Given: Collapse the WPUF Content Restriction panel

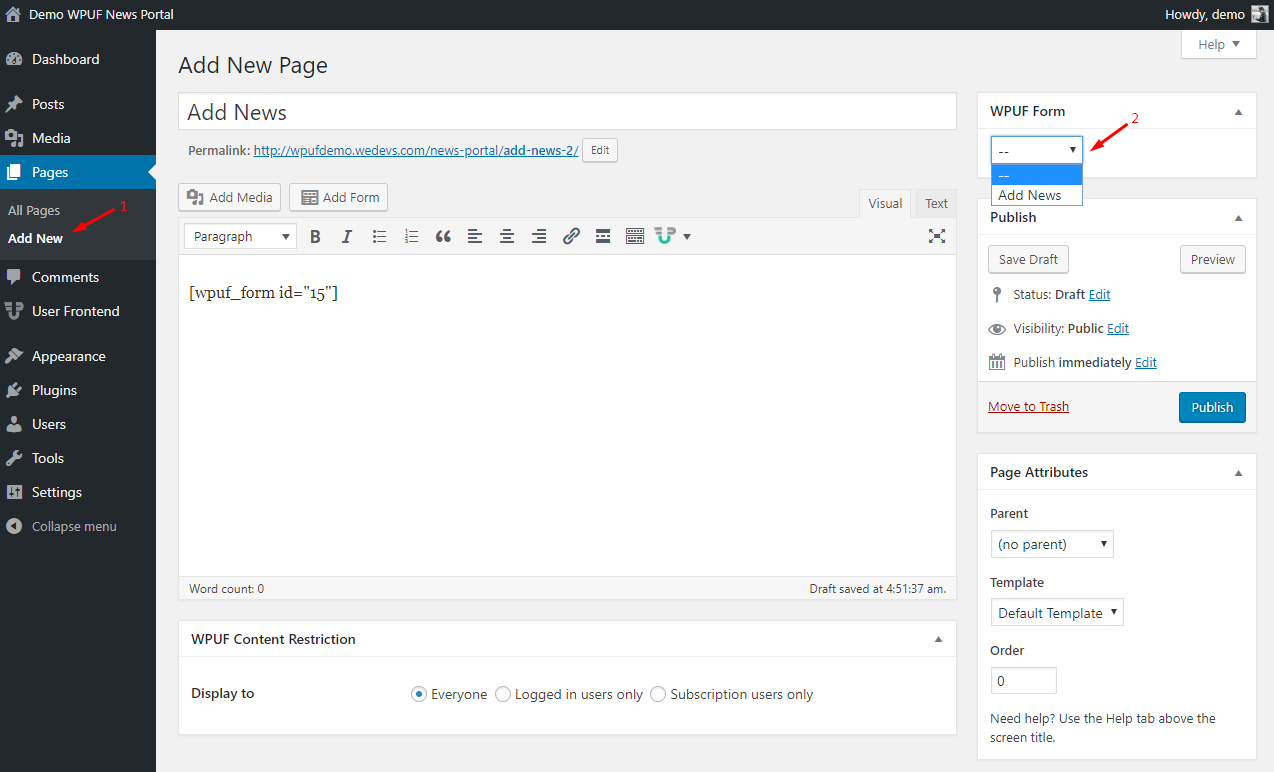Looking at the screenshot, I should pyautogui.click(x=938, y=639).
